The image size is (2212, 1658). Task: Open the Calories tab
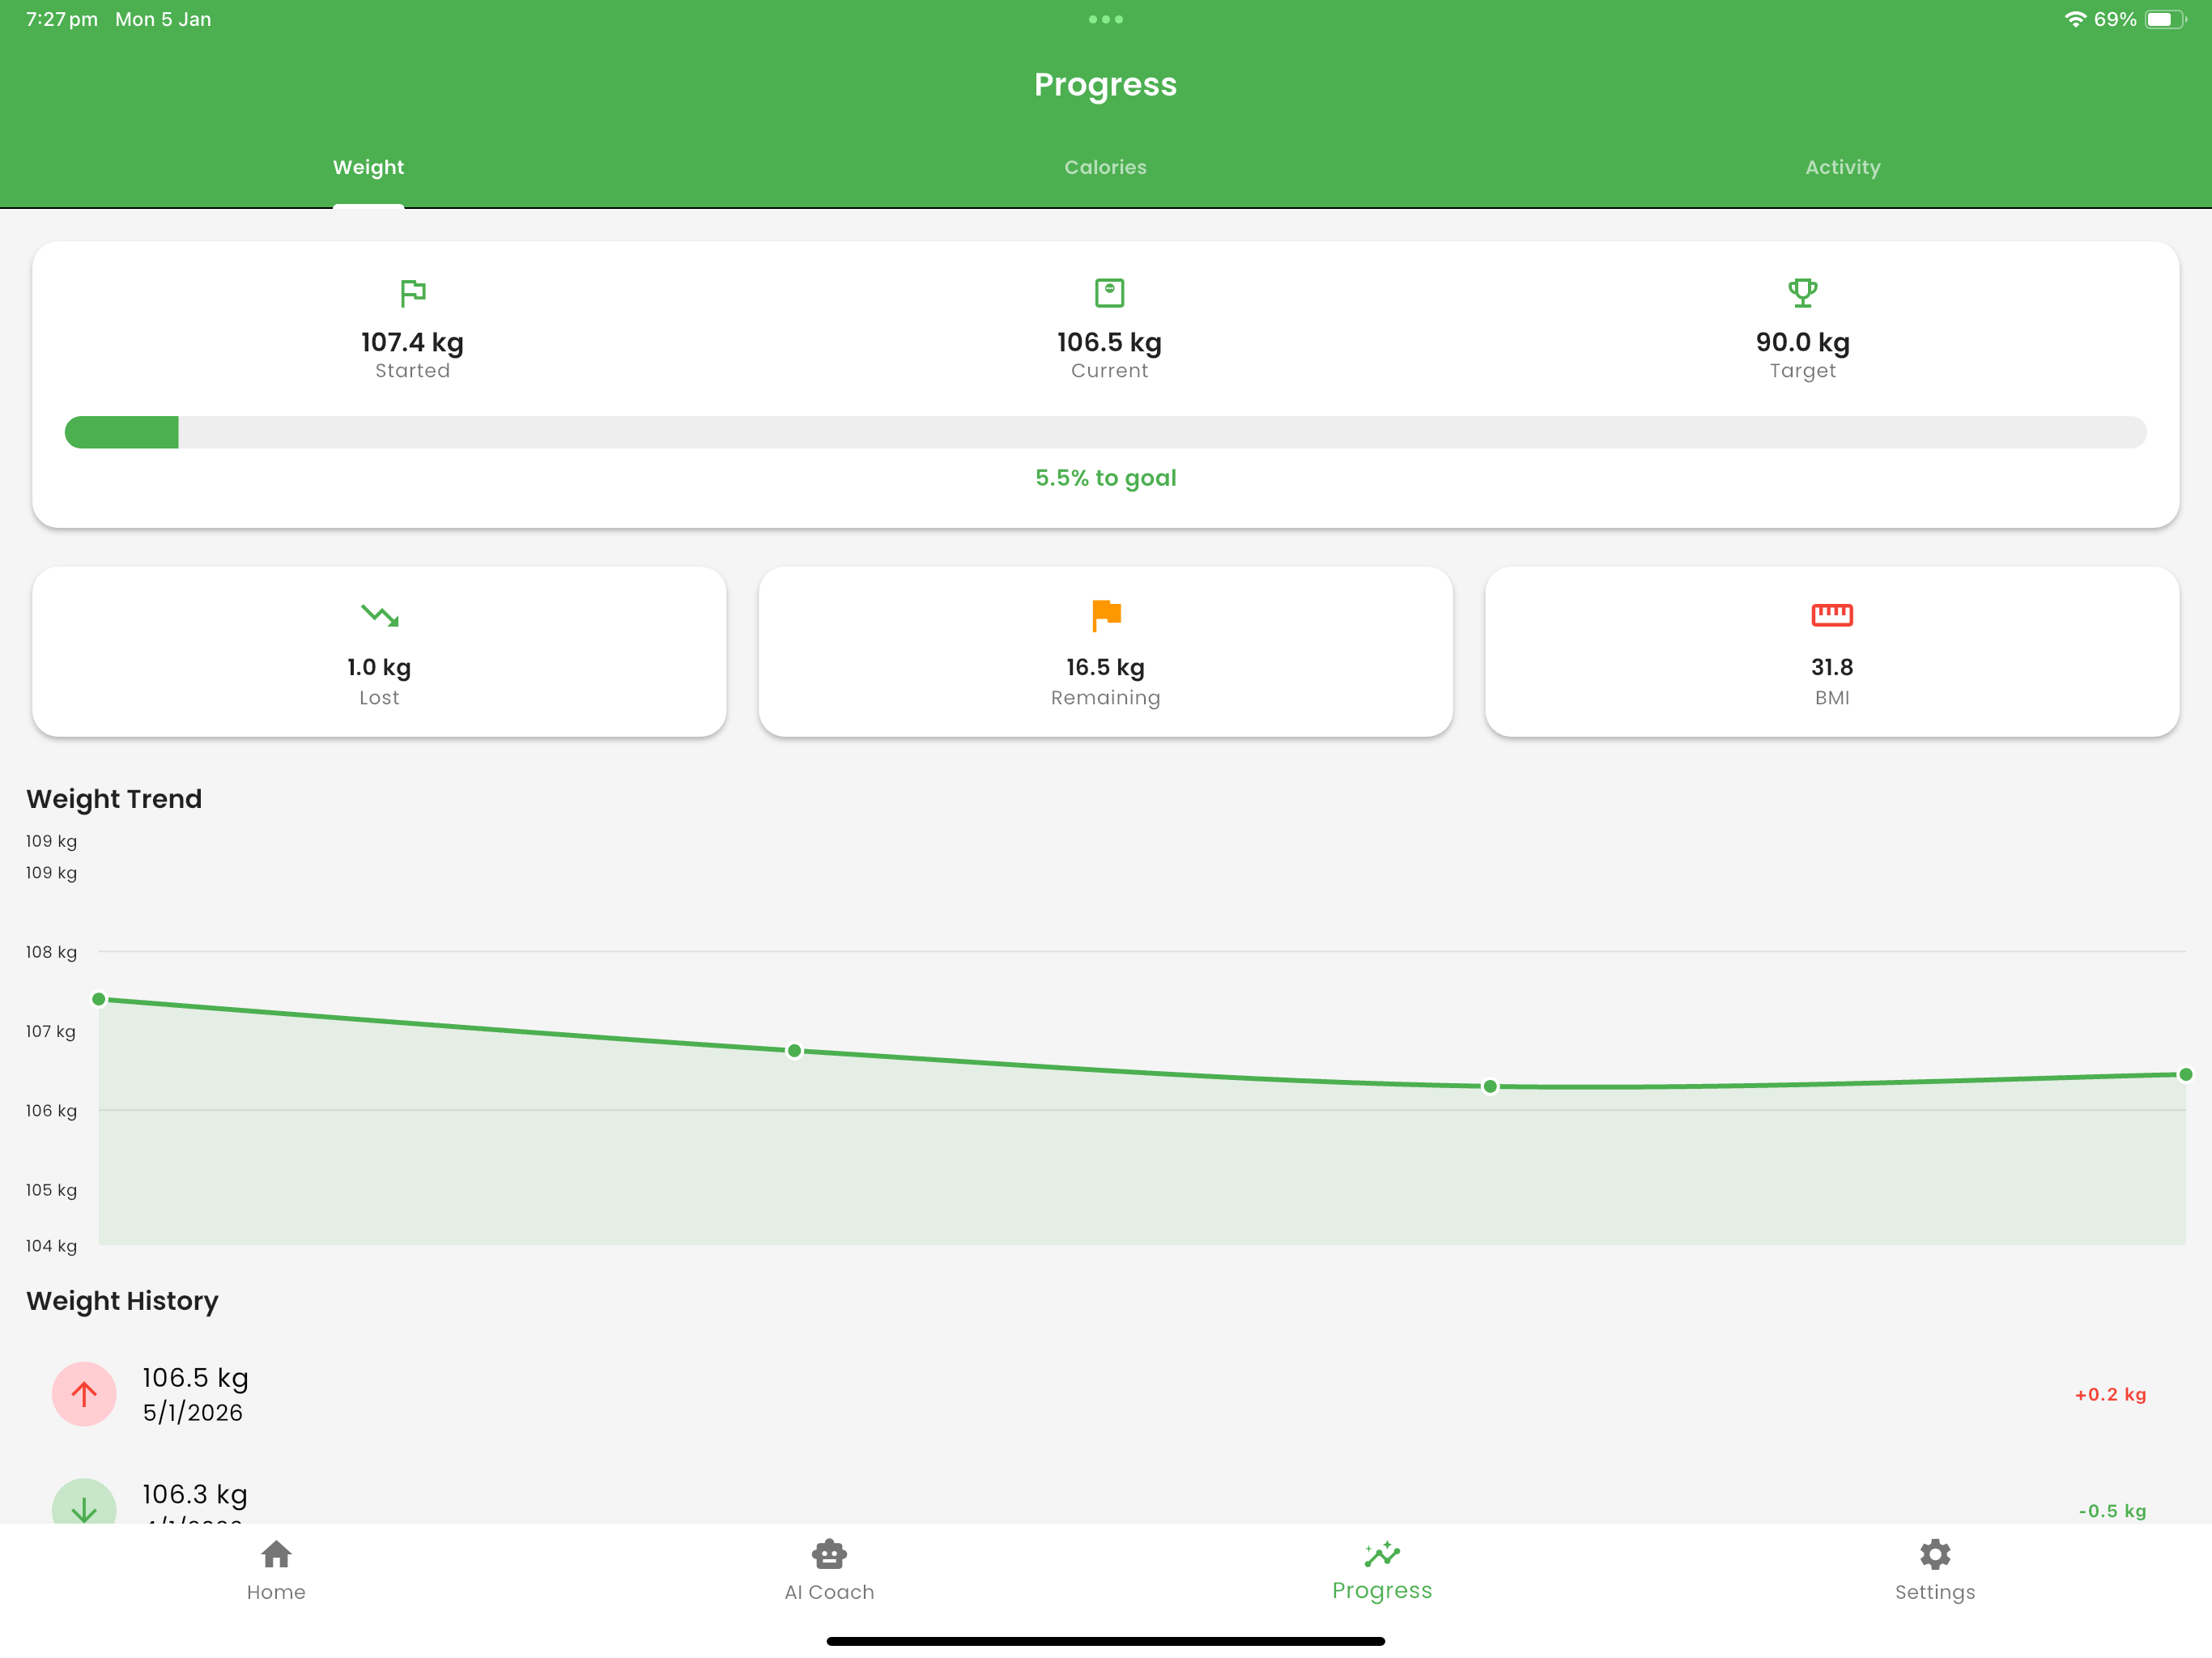click(x=1105, y=167)
